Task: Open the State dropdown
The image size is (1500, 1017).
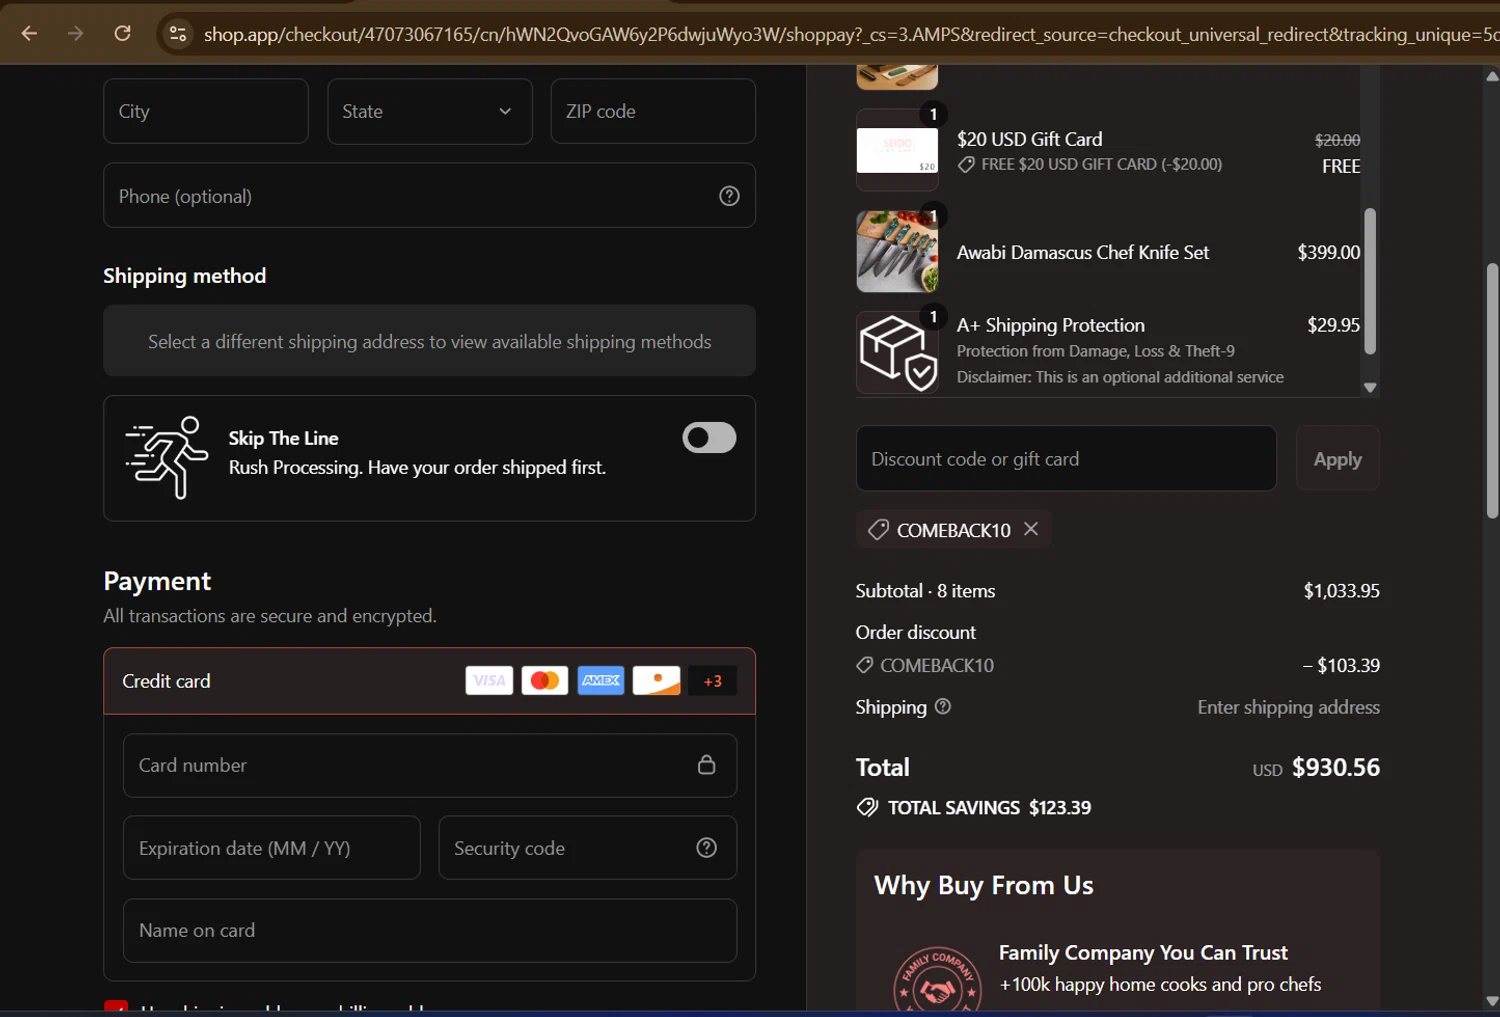Action: [x=429, y=111]
